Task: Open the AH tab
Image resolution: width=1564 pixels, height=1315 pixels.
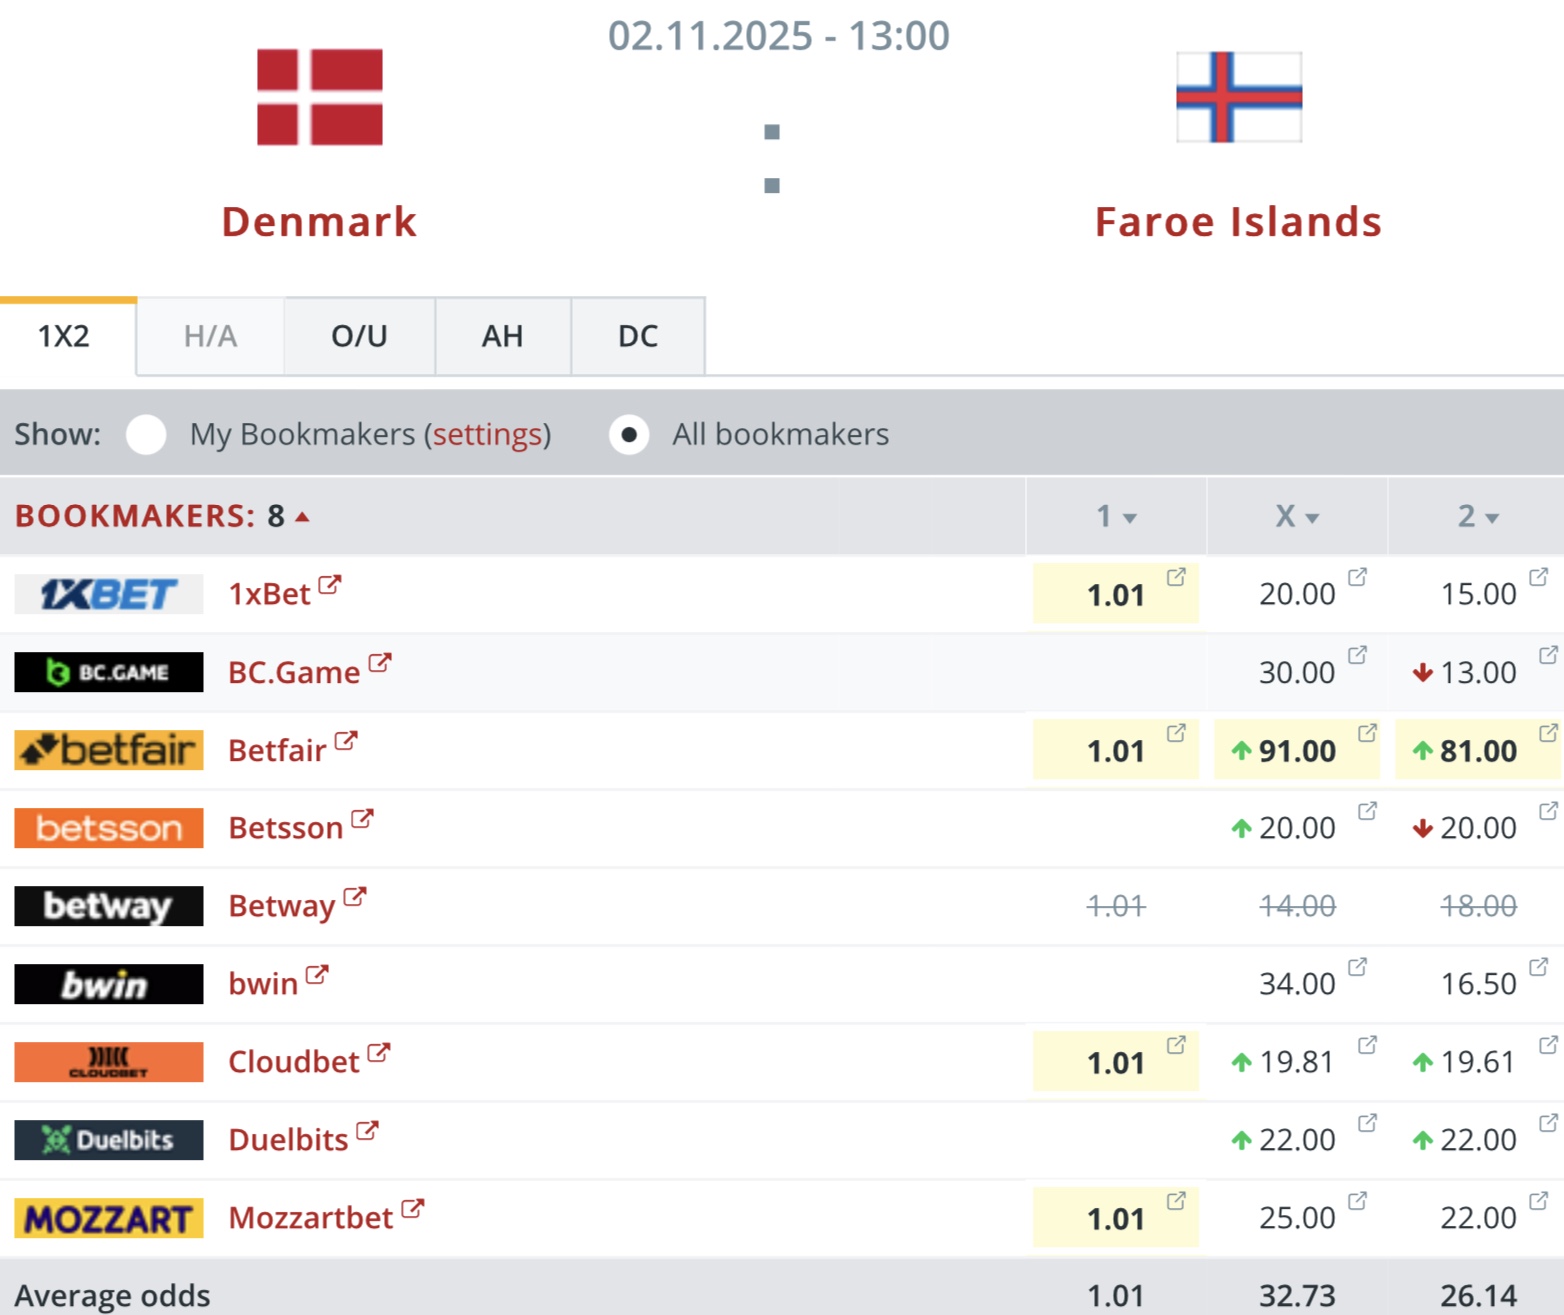Action: [502, 336]
